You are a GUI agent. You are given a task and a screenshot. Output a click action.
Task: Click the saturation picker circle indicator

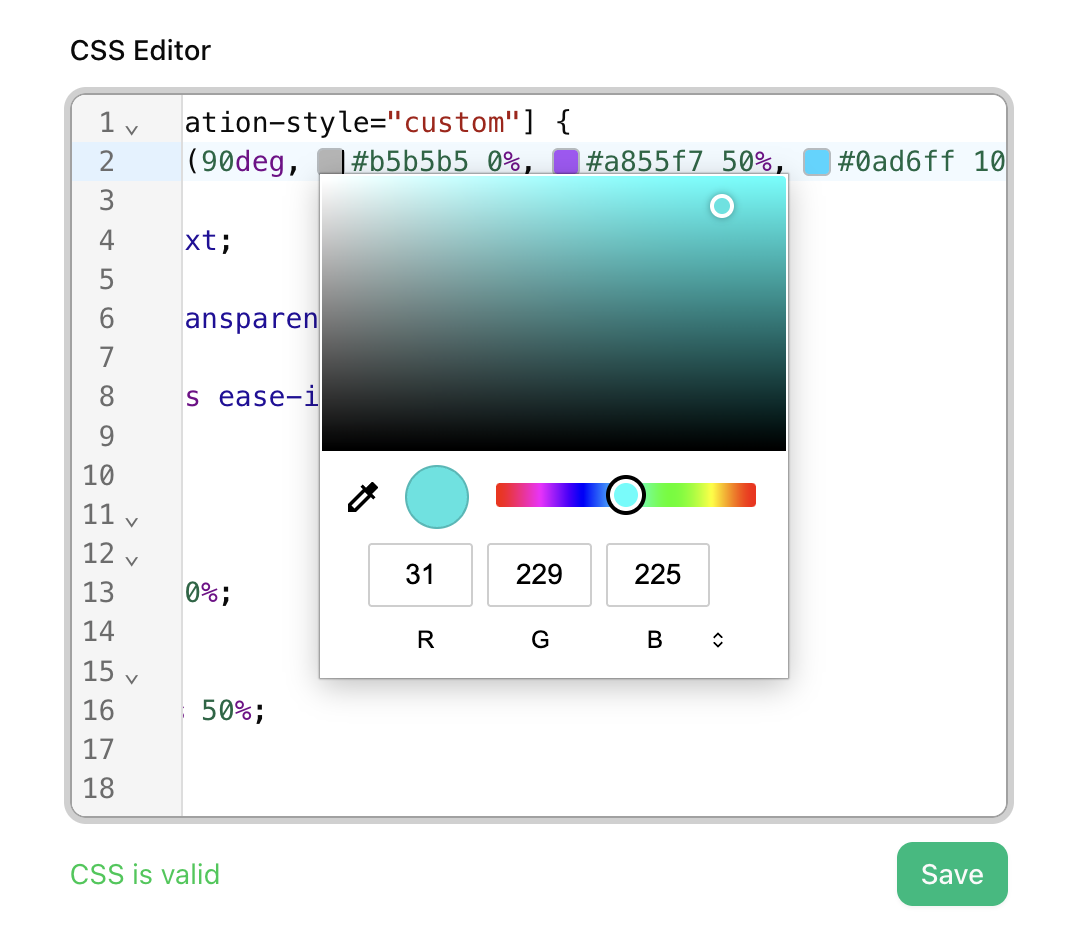tap(722, 206)
